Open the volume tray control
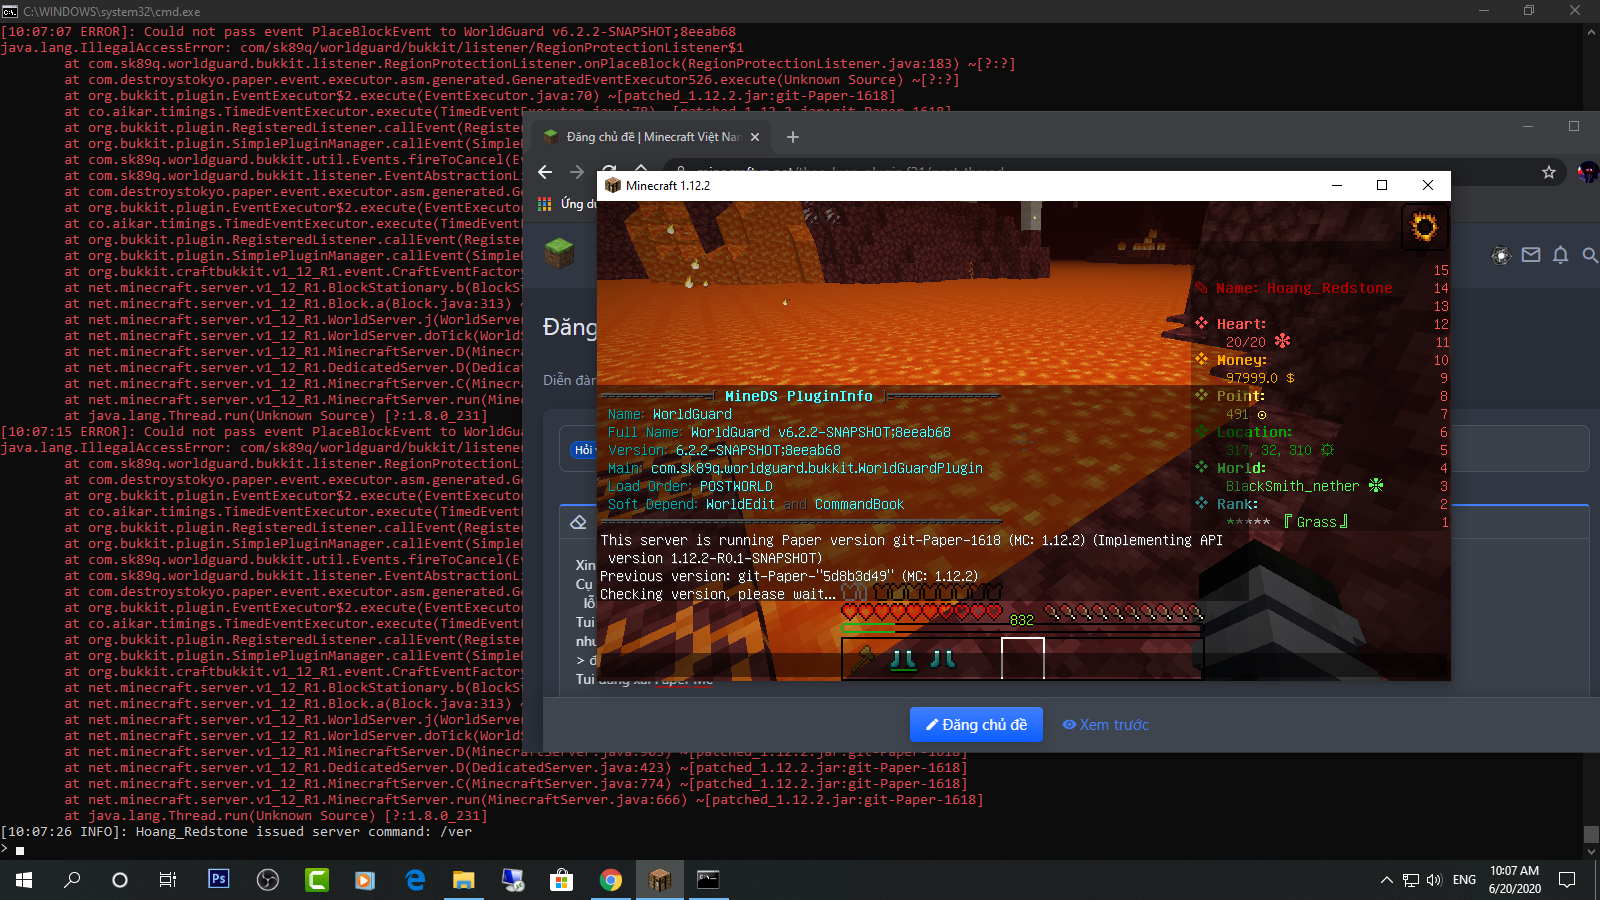1600x900 pixels. (1434, 880)
